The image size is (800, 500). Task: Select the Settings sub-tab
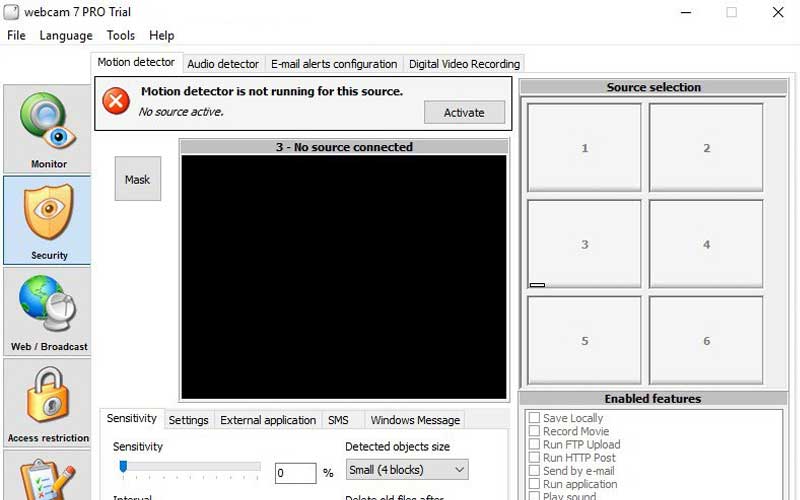188,420
